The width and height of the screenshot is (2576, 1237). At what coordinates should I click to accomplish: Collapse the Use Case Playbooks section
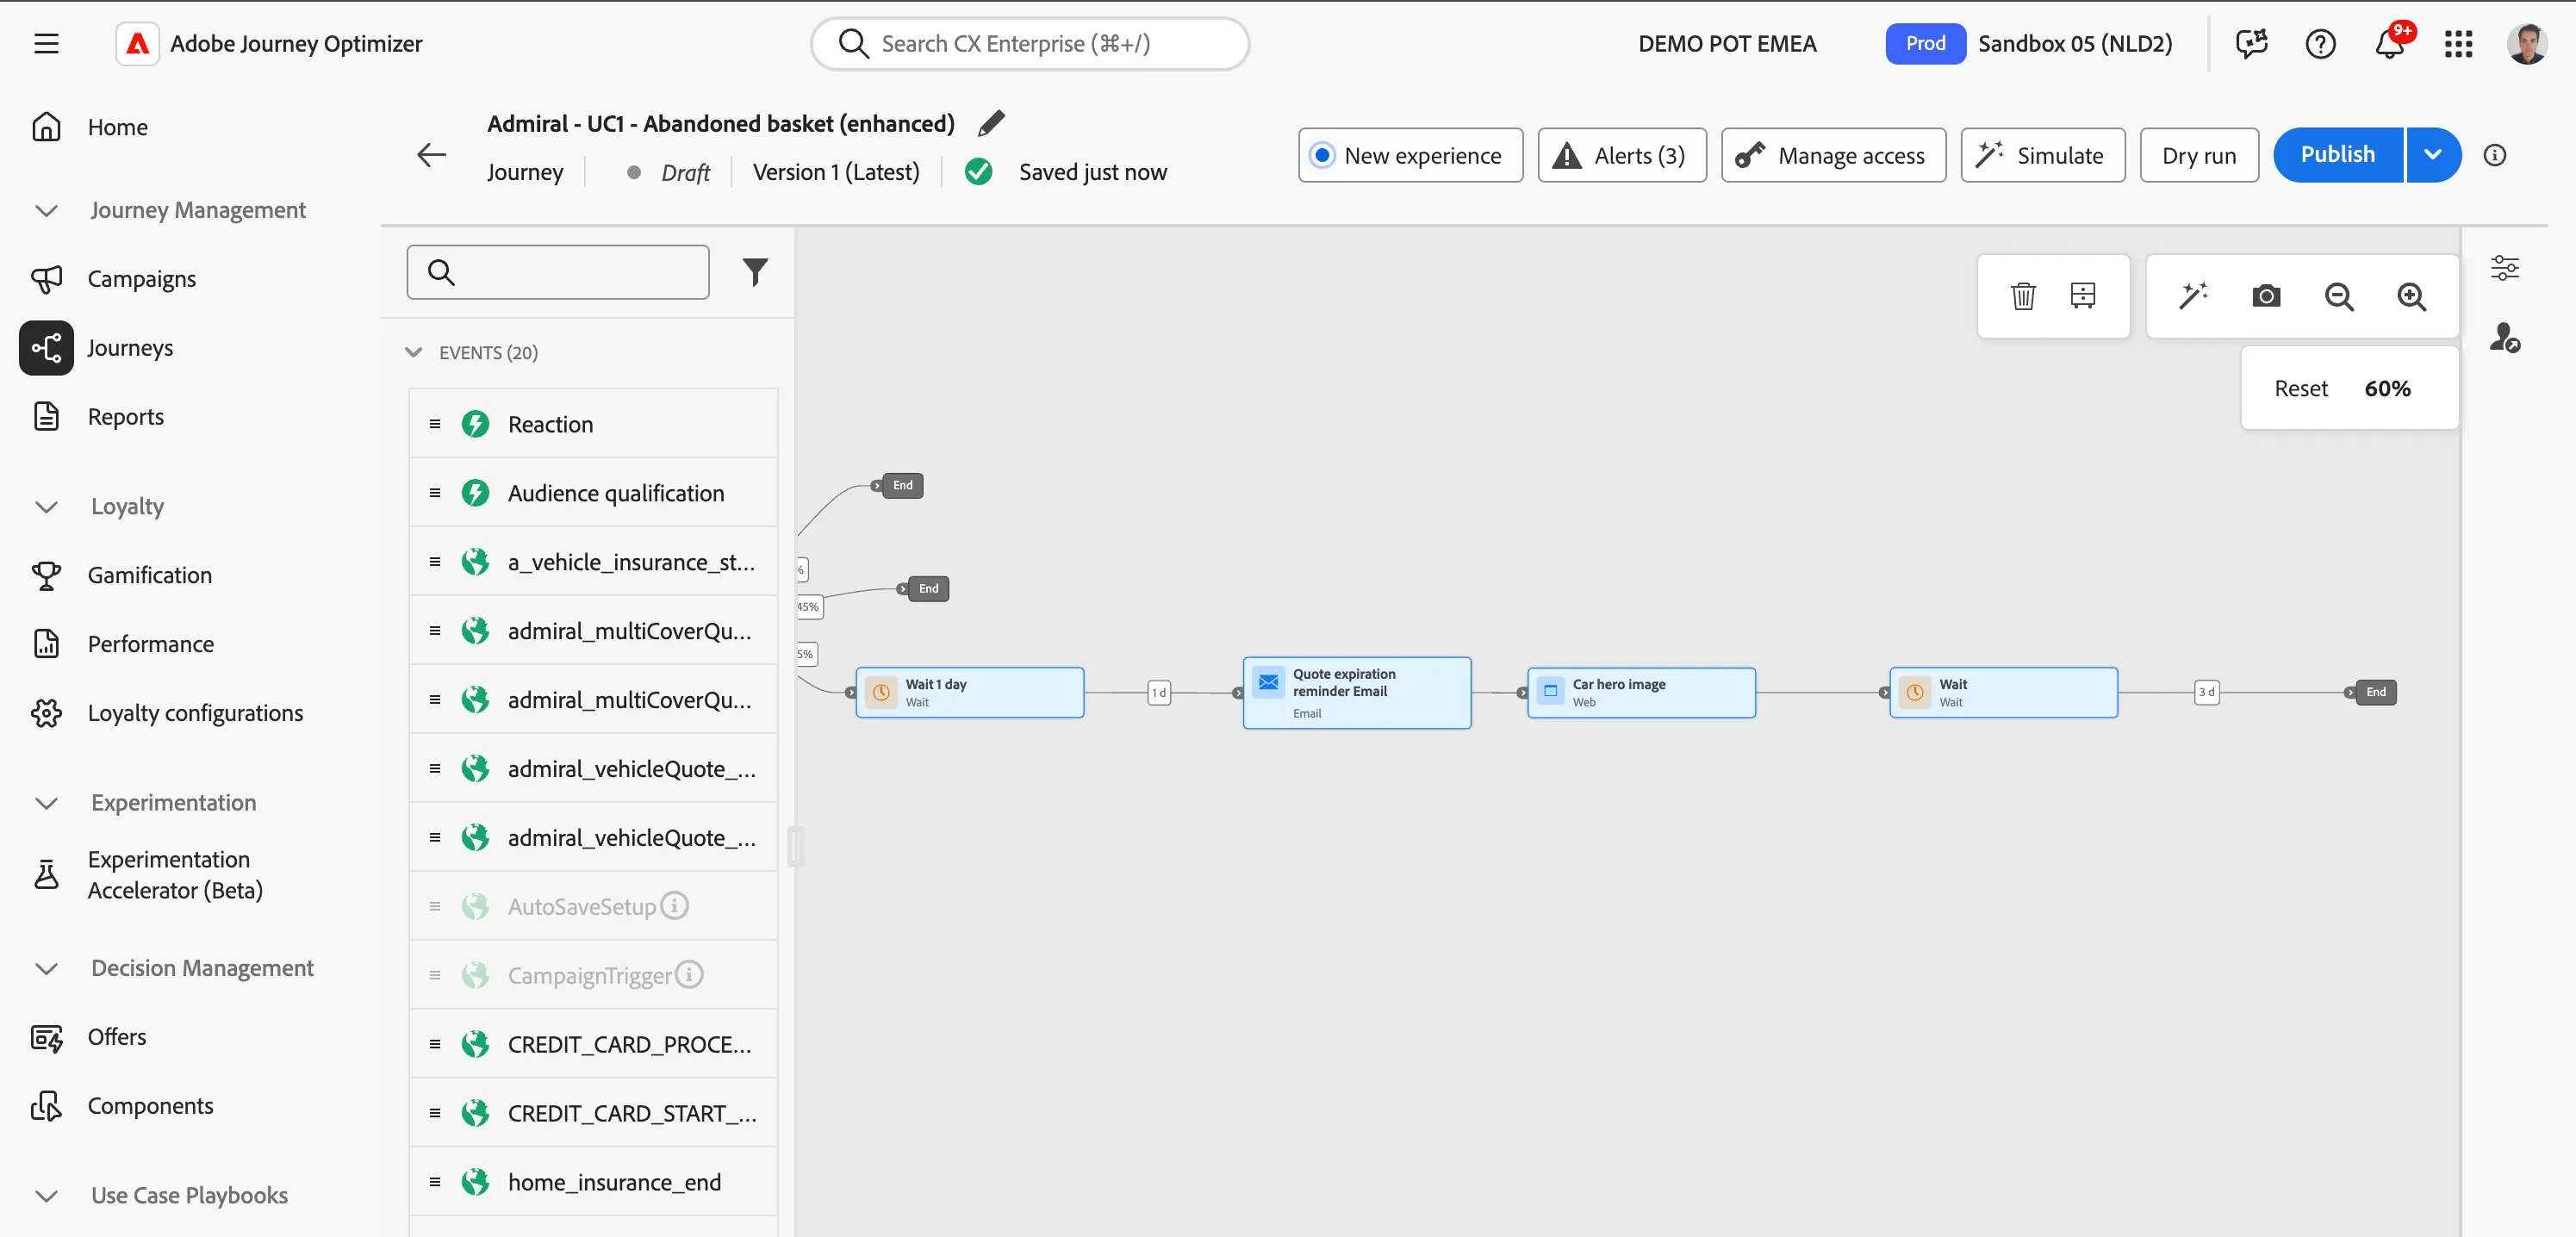[x=46, y=1195]
